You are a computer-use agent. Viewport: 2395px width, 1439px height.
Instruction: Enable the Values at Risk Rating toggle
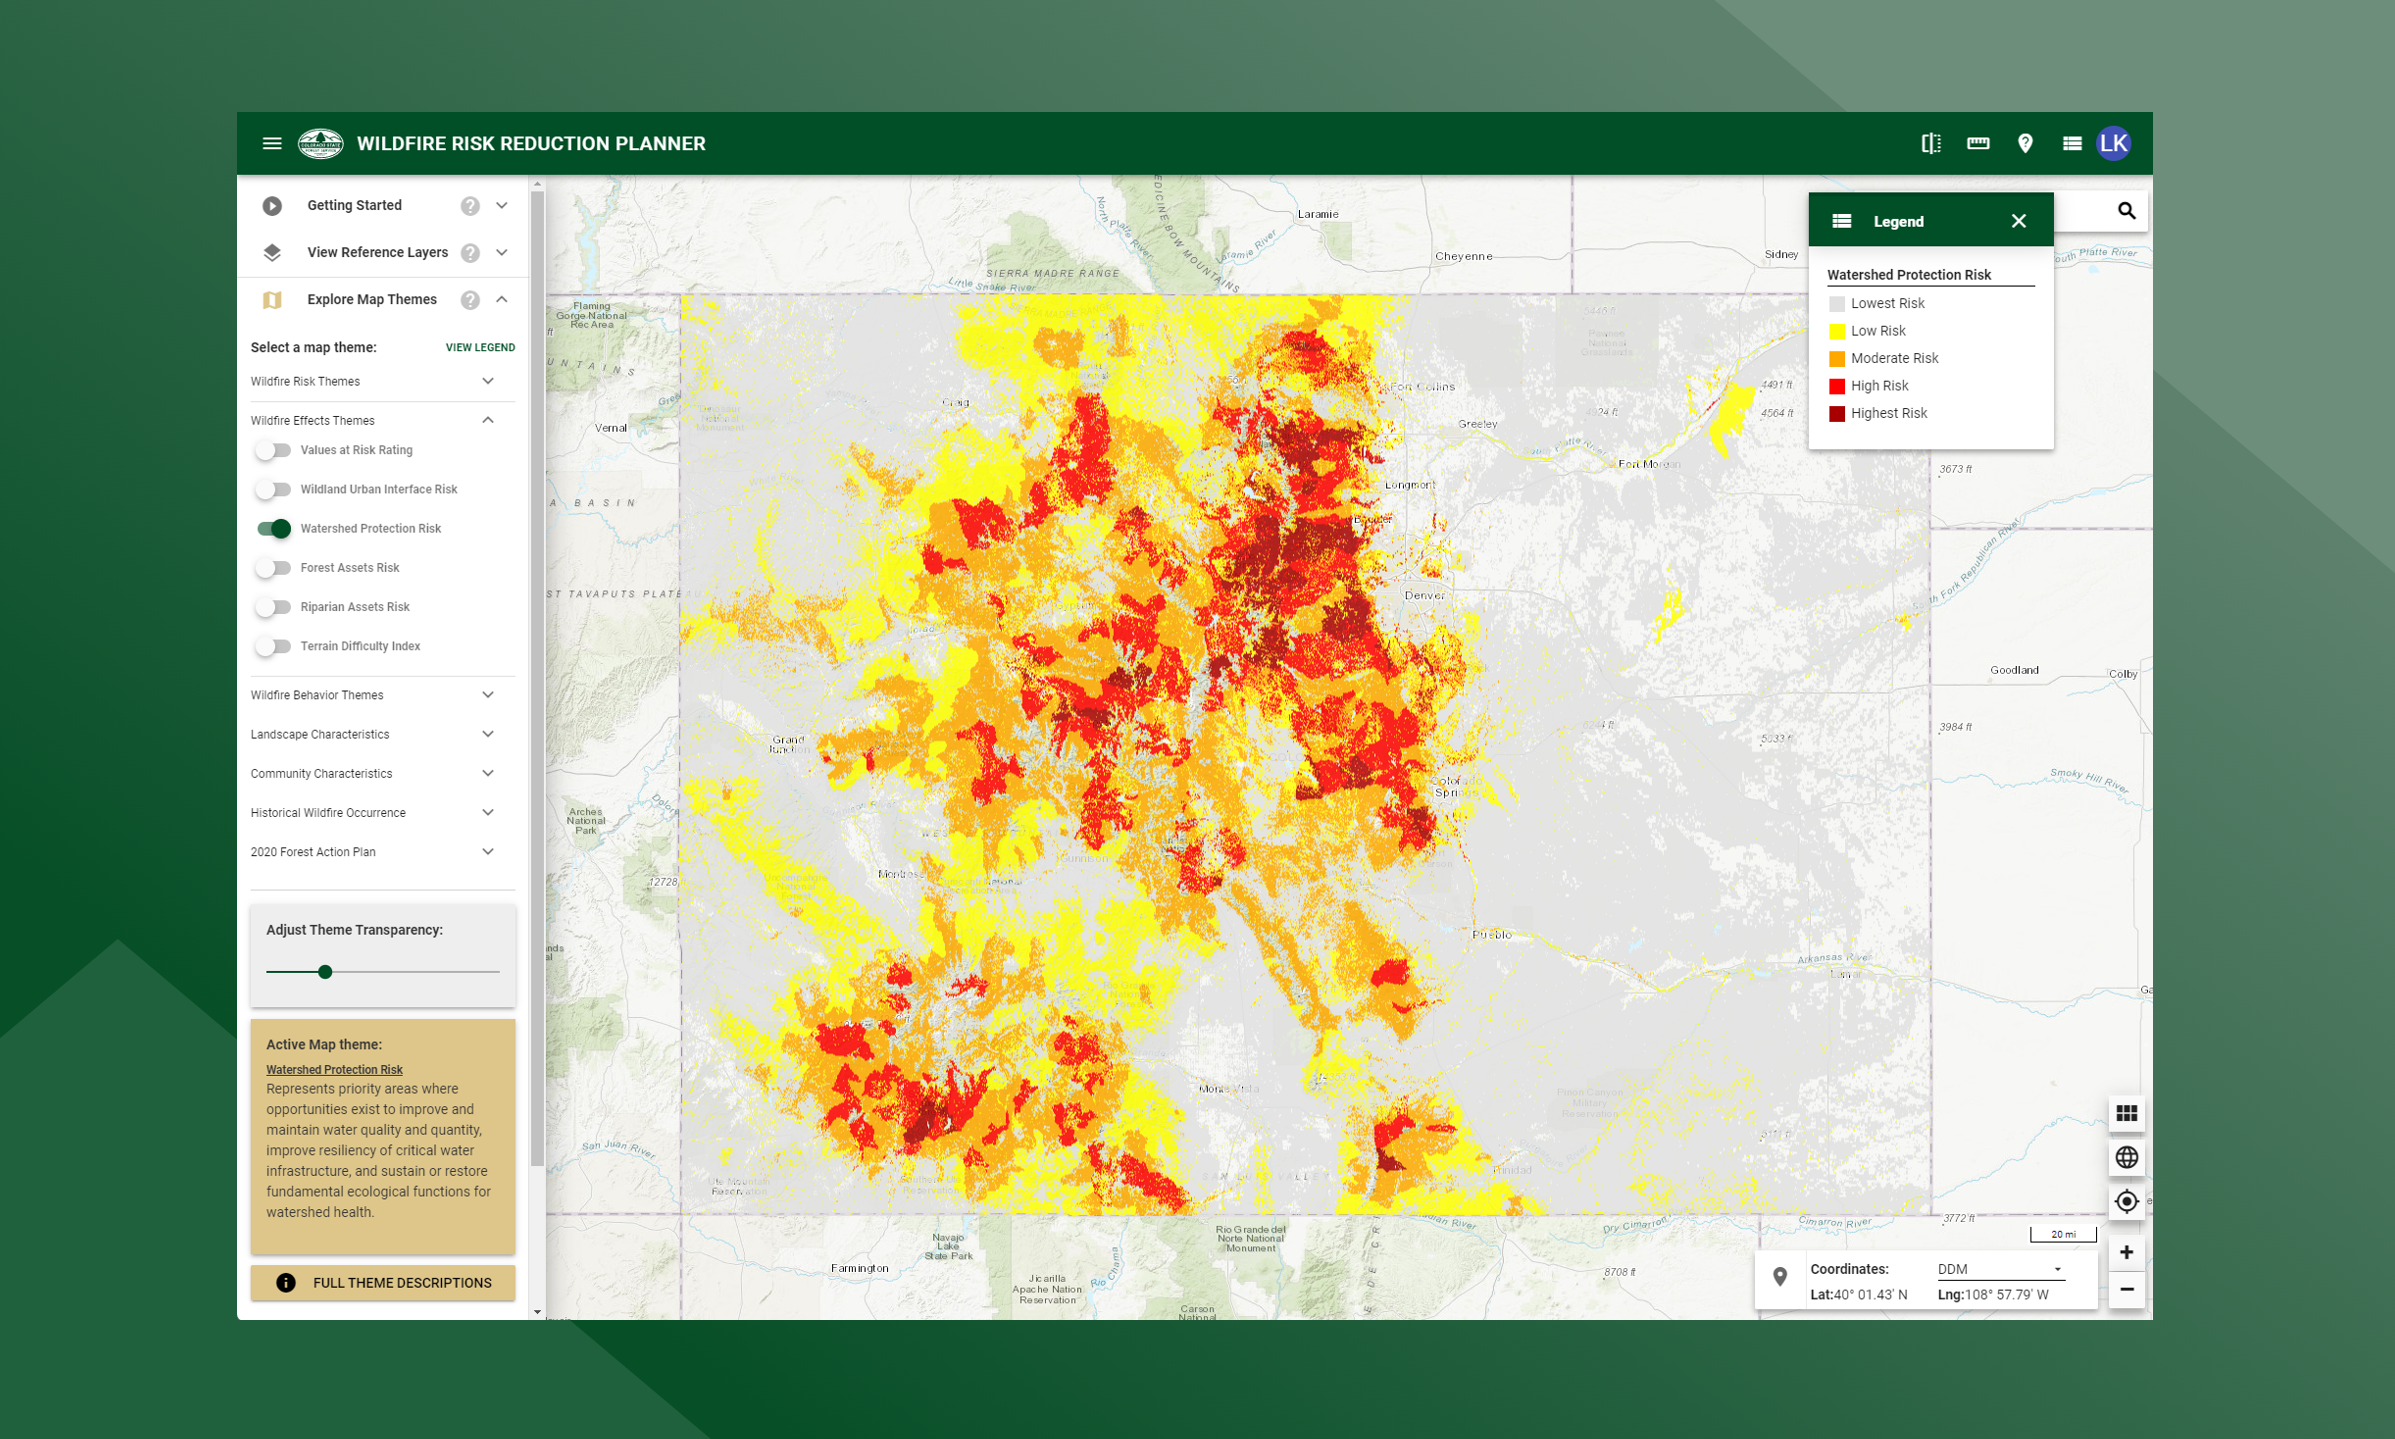(272, 450)
